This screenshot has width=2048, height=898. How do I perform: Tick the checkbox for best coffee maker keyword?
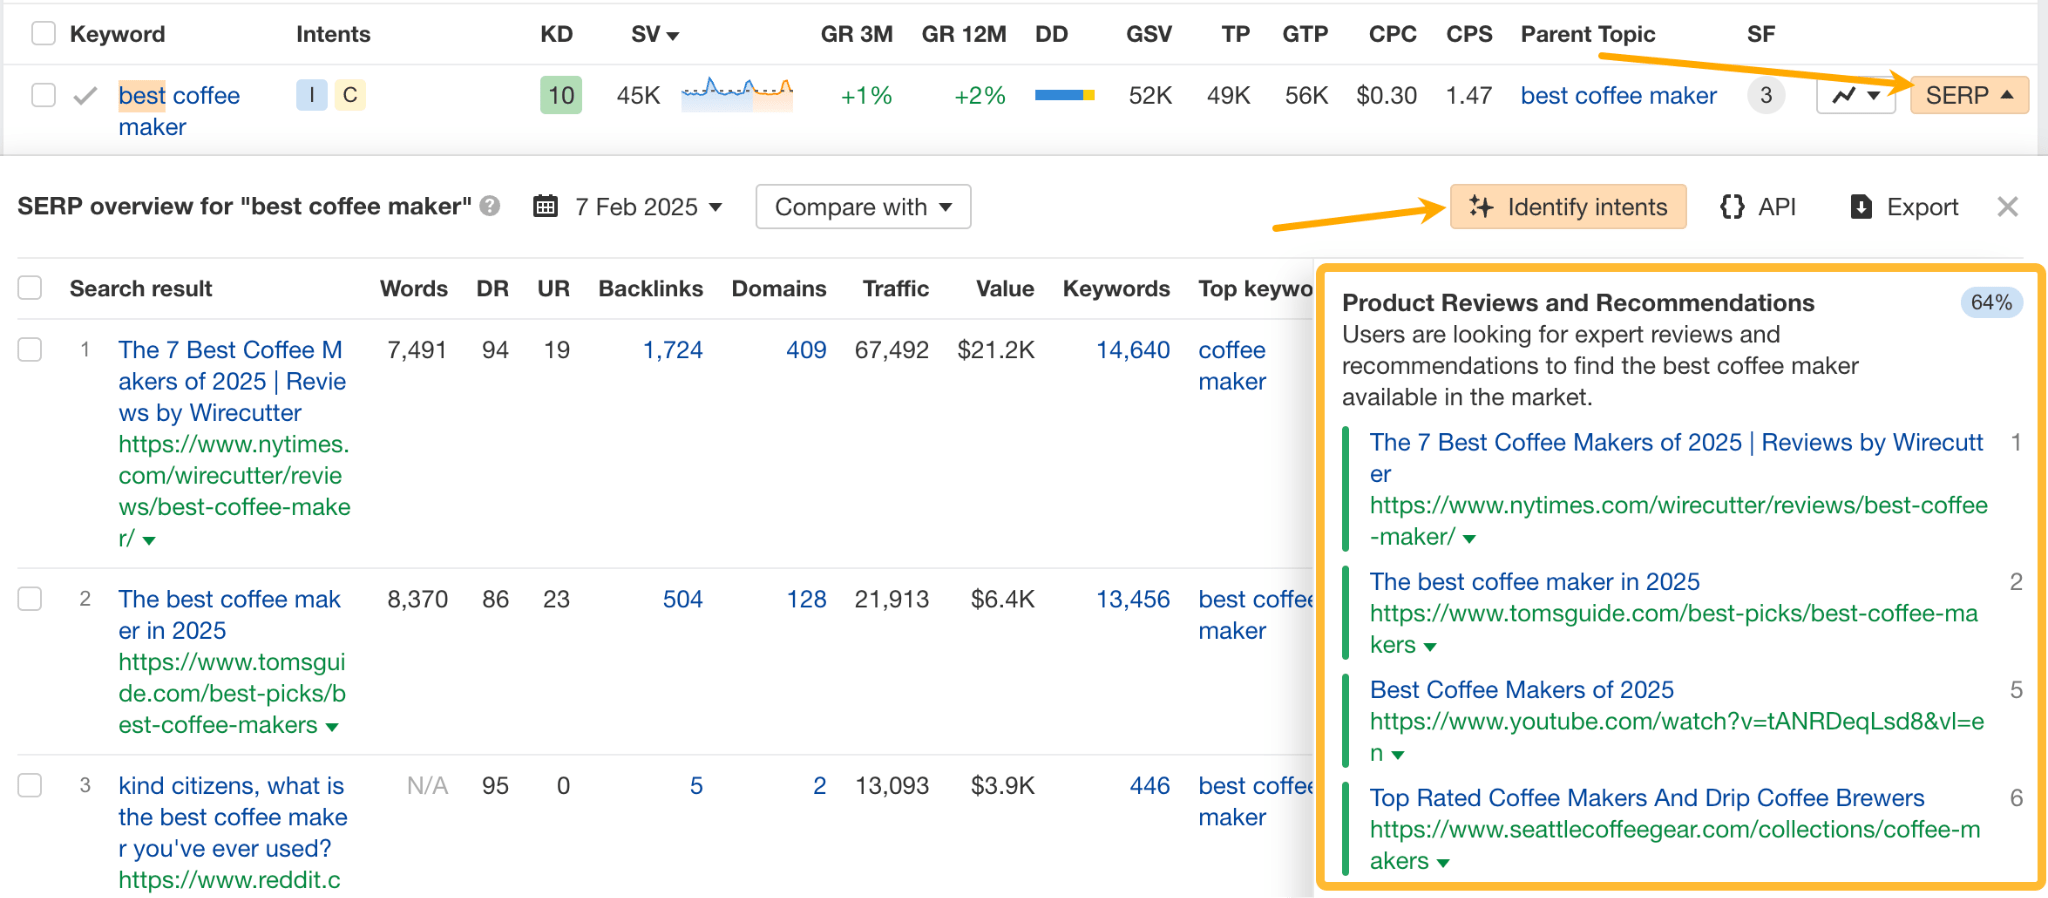(43, 95)
